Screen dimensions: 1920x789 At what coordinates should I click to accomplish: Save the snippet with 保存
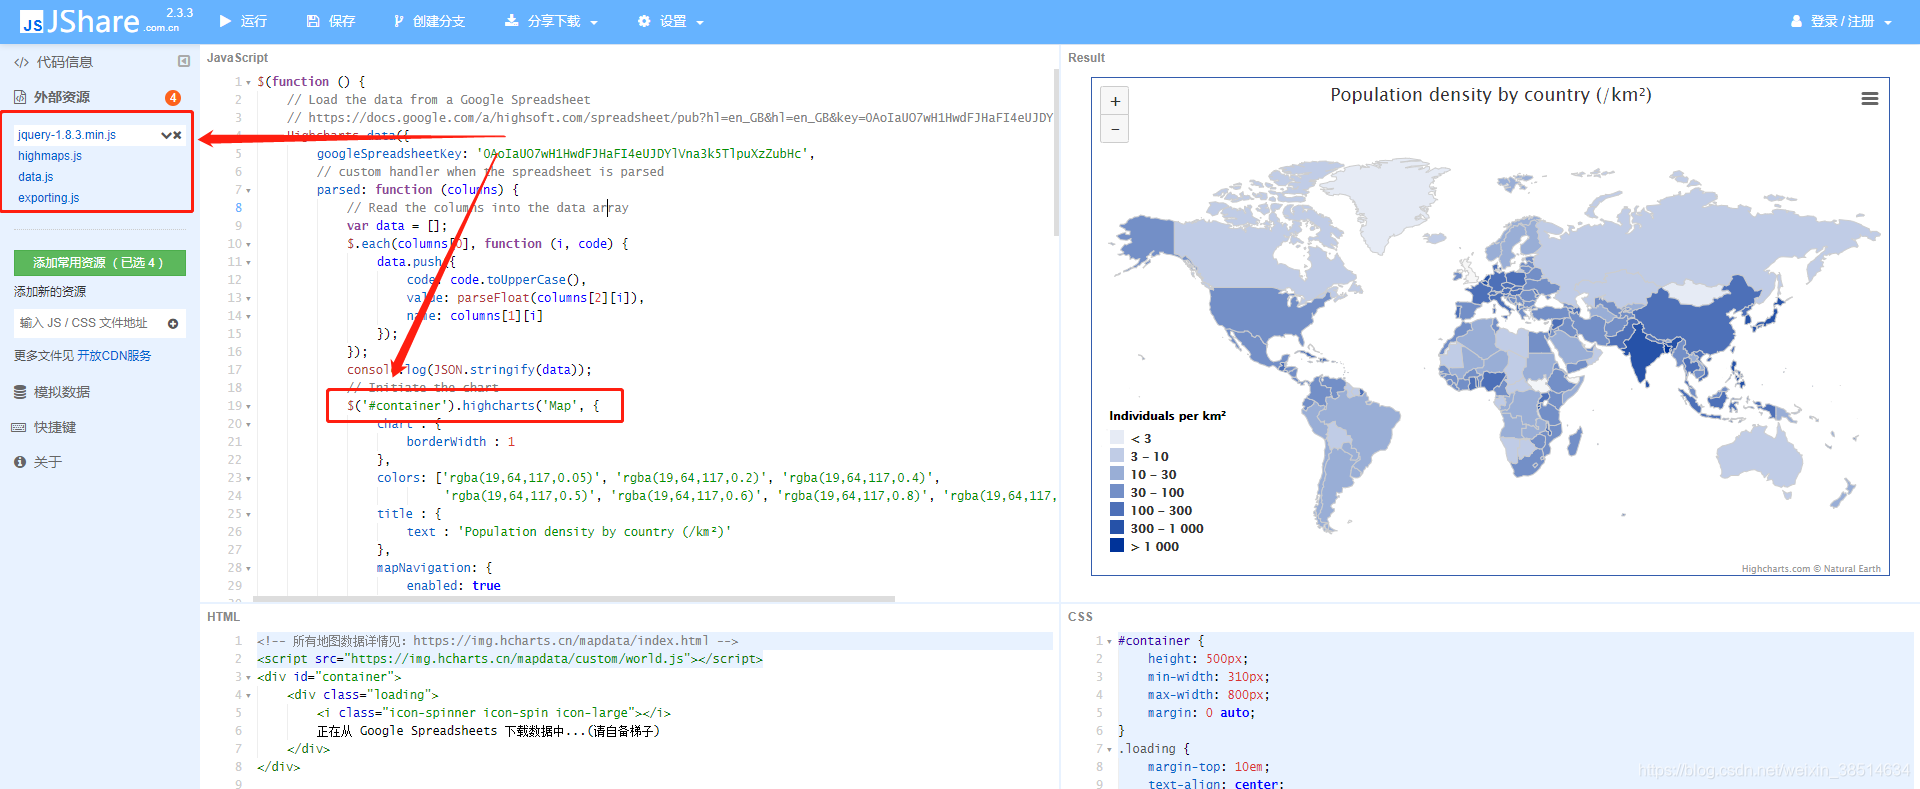[x=331, y=21]
